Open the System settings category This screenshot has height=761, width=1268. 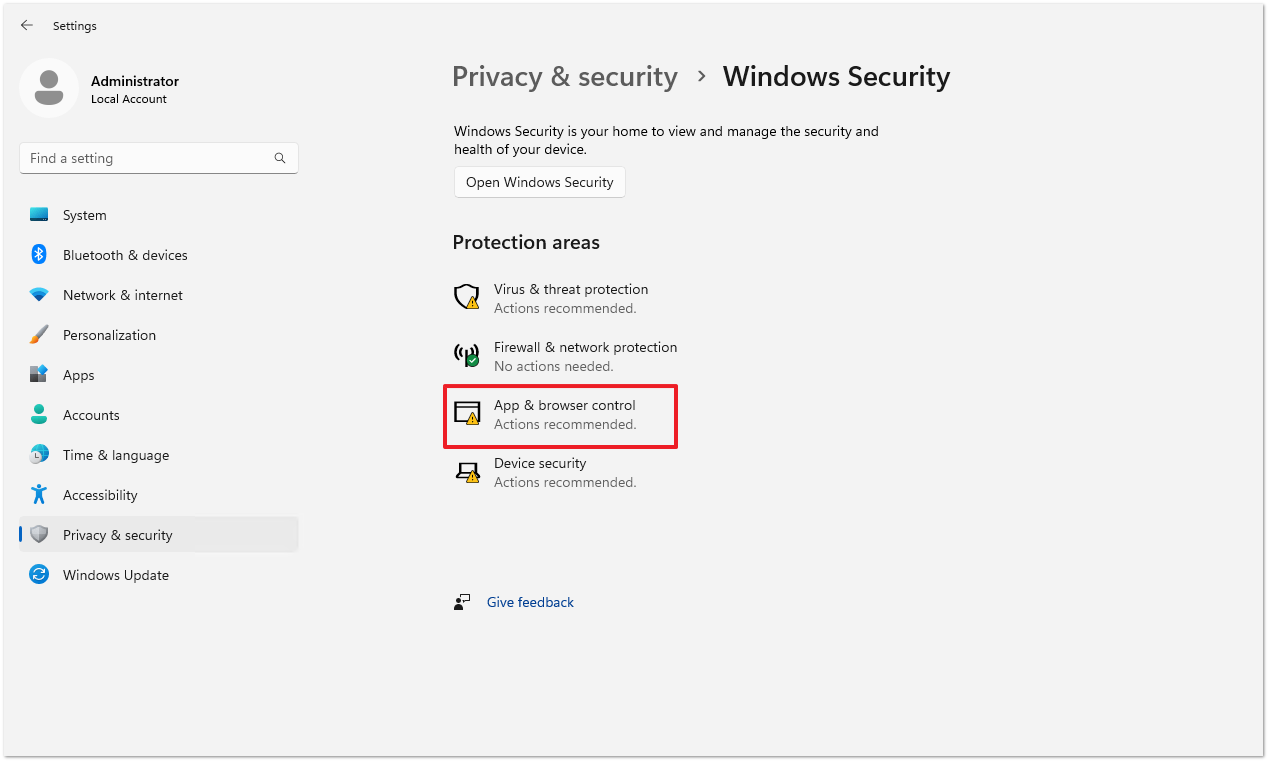[84, 215]
